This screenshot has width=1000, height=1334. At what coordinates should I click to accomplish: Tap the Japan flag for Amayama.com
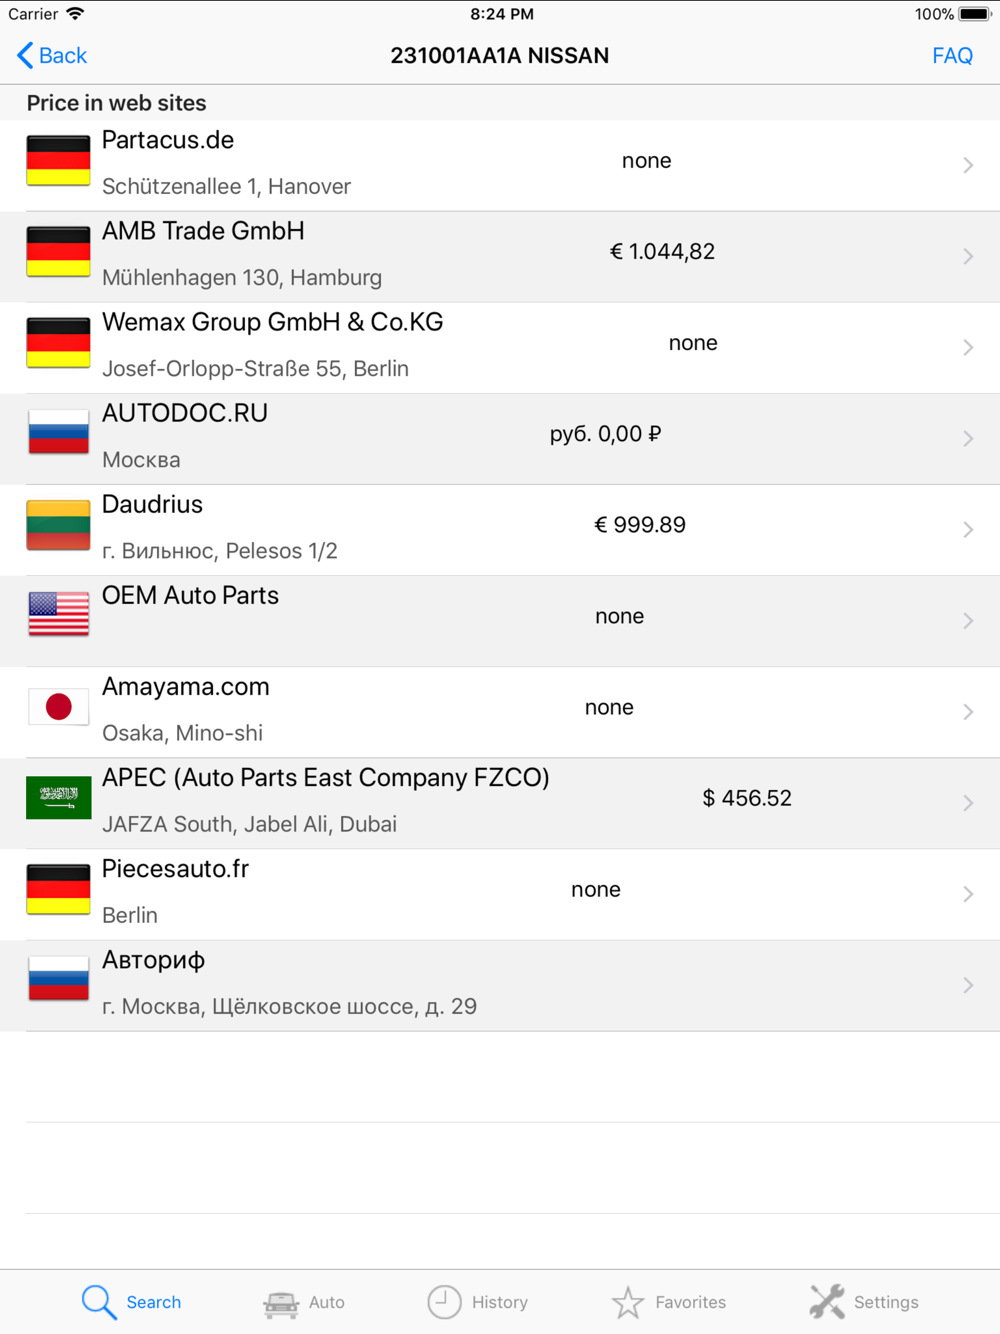[58, 707]
